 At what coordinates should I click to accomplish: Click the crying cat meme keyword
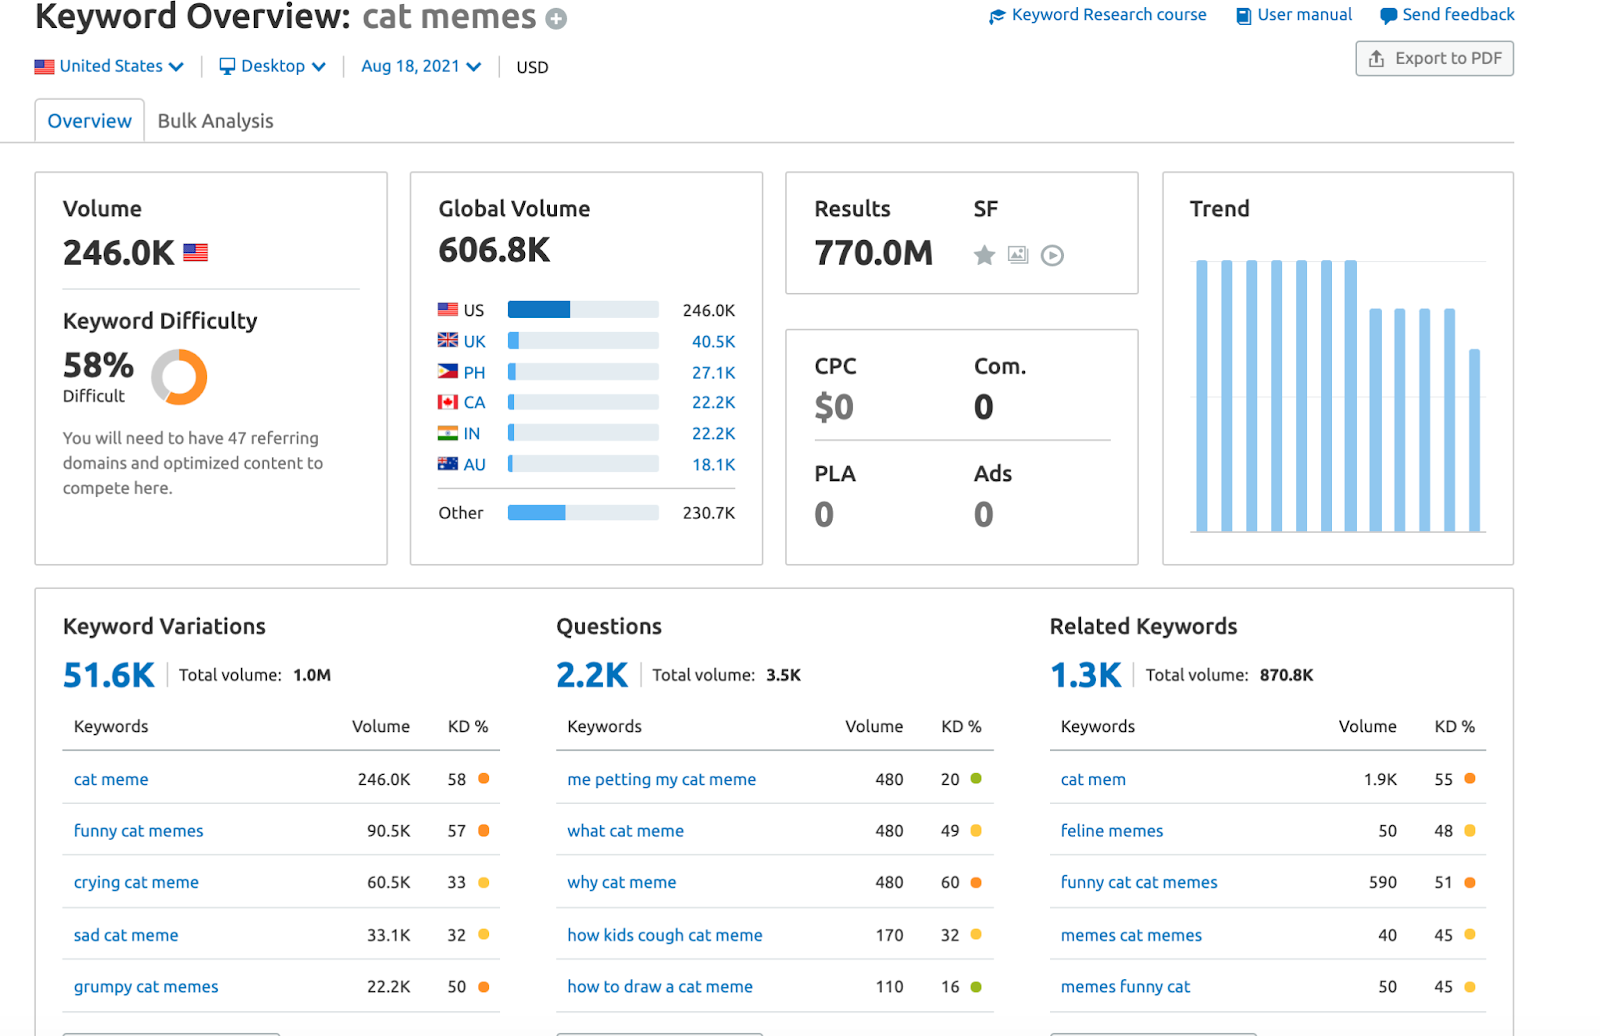(136, 882)
